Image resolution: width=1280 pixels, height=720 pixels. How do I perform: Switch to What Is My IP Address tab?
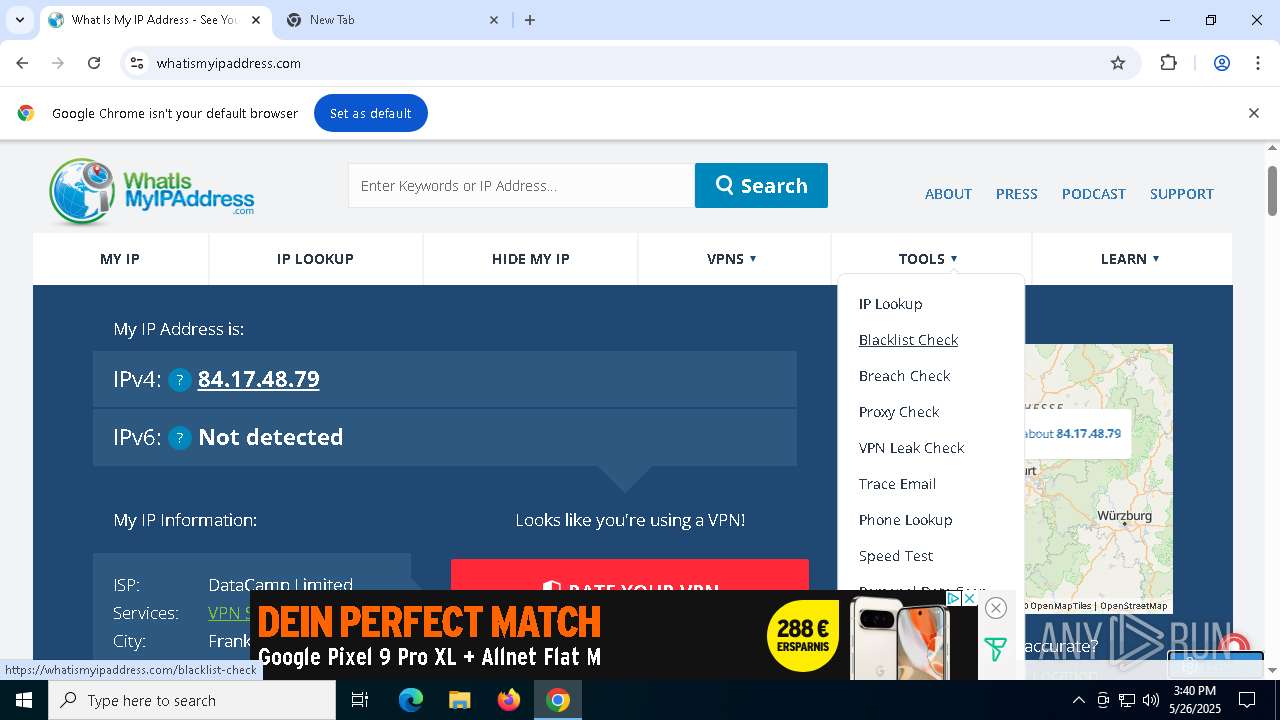155,20
